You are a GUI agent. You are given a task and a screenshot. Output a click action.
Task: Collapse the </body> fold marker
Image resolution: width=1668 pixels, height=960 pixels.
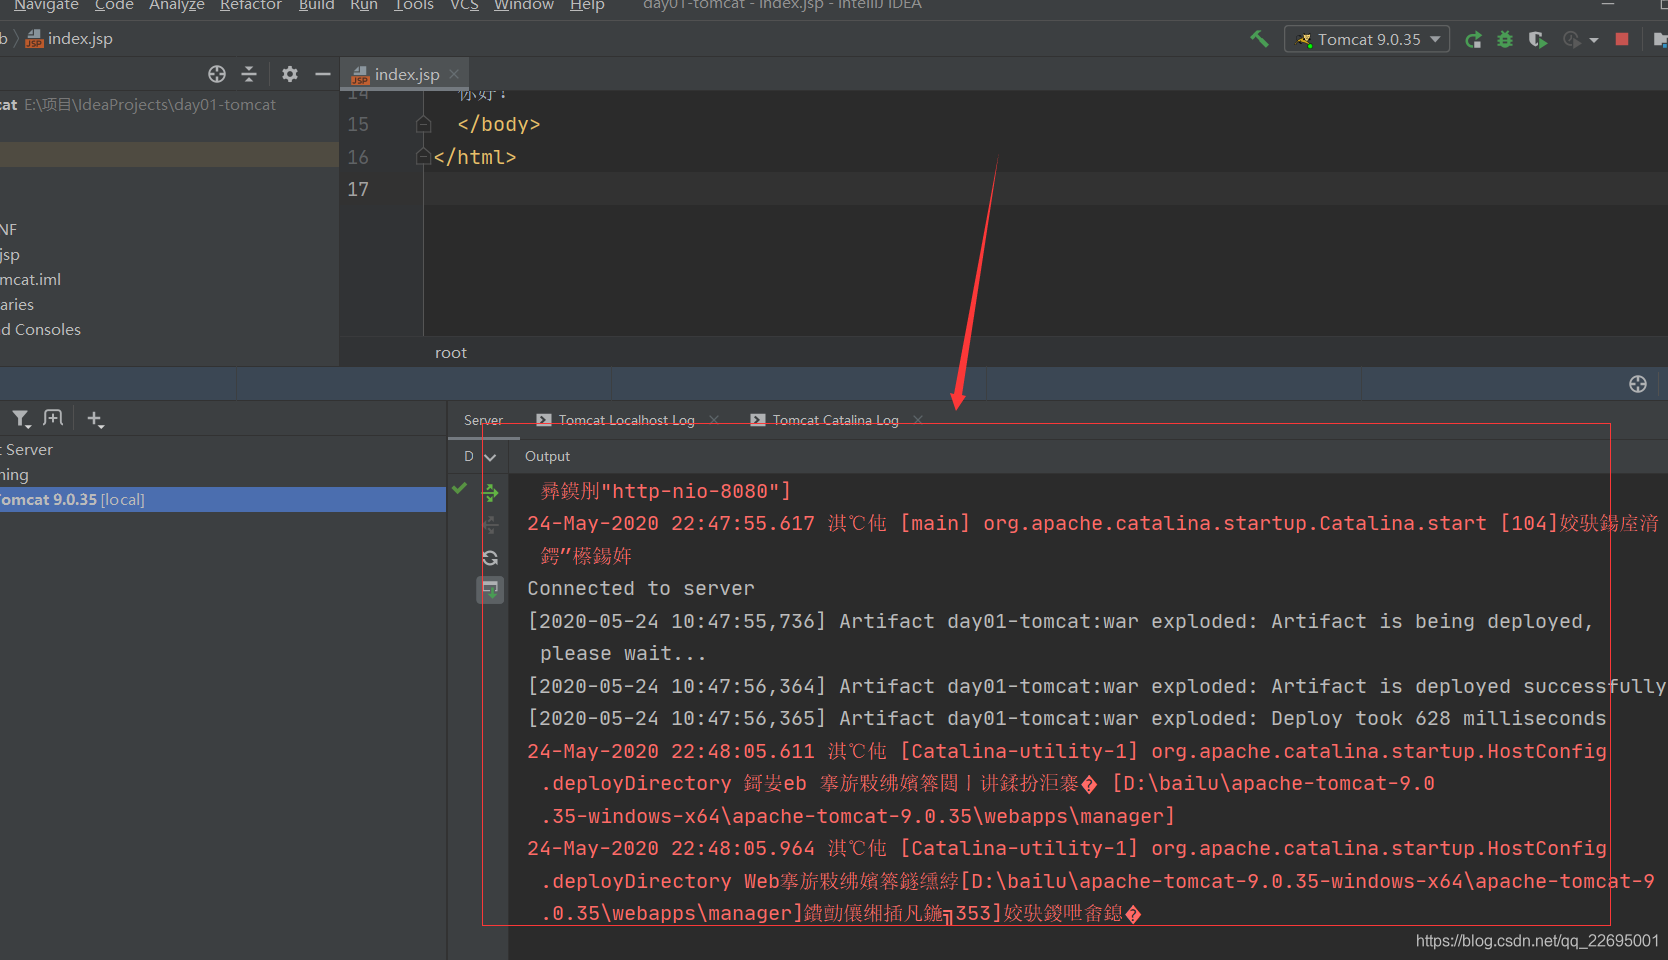(424, 124)
